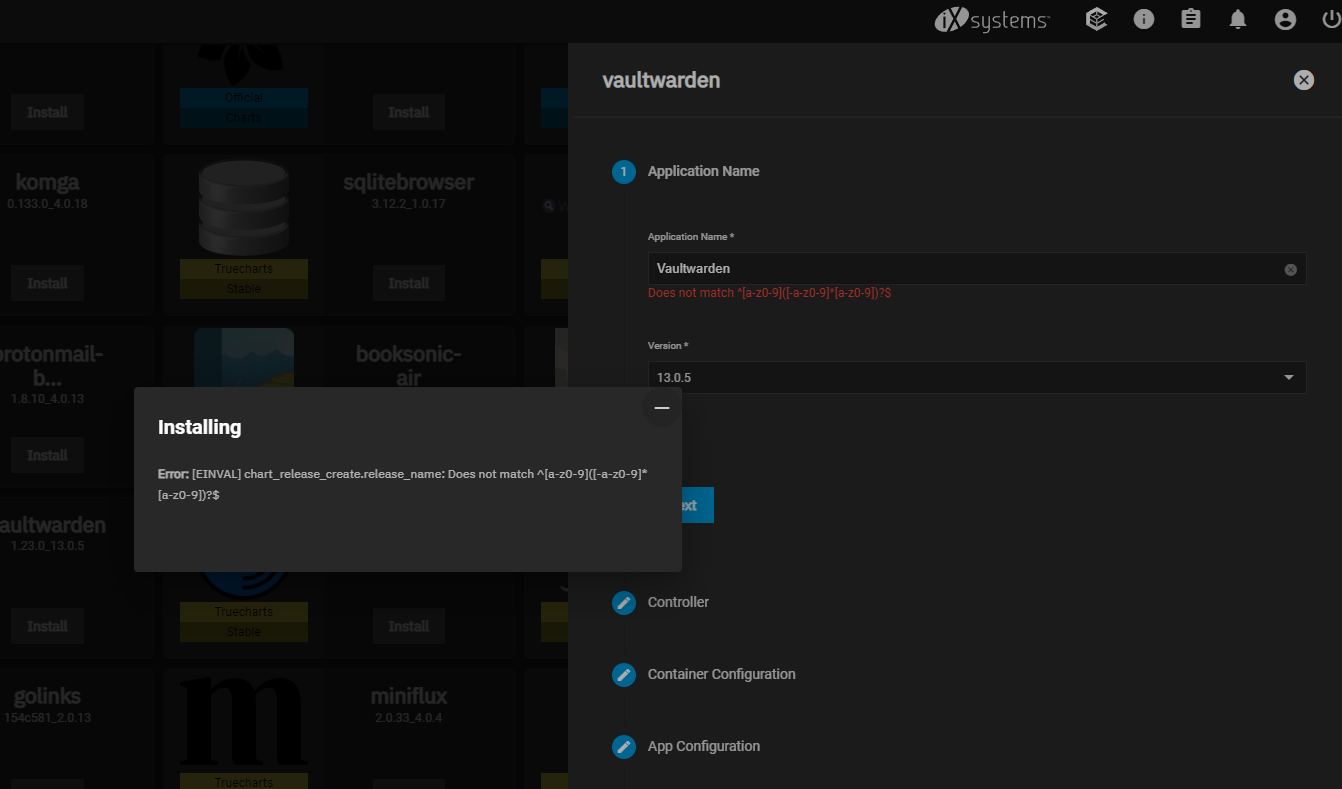This screenshot has width=1342, height=789.
Task: Click the EINVAL error message in the dialog
Action: (405, 484)
